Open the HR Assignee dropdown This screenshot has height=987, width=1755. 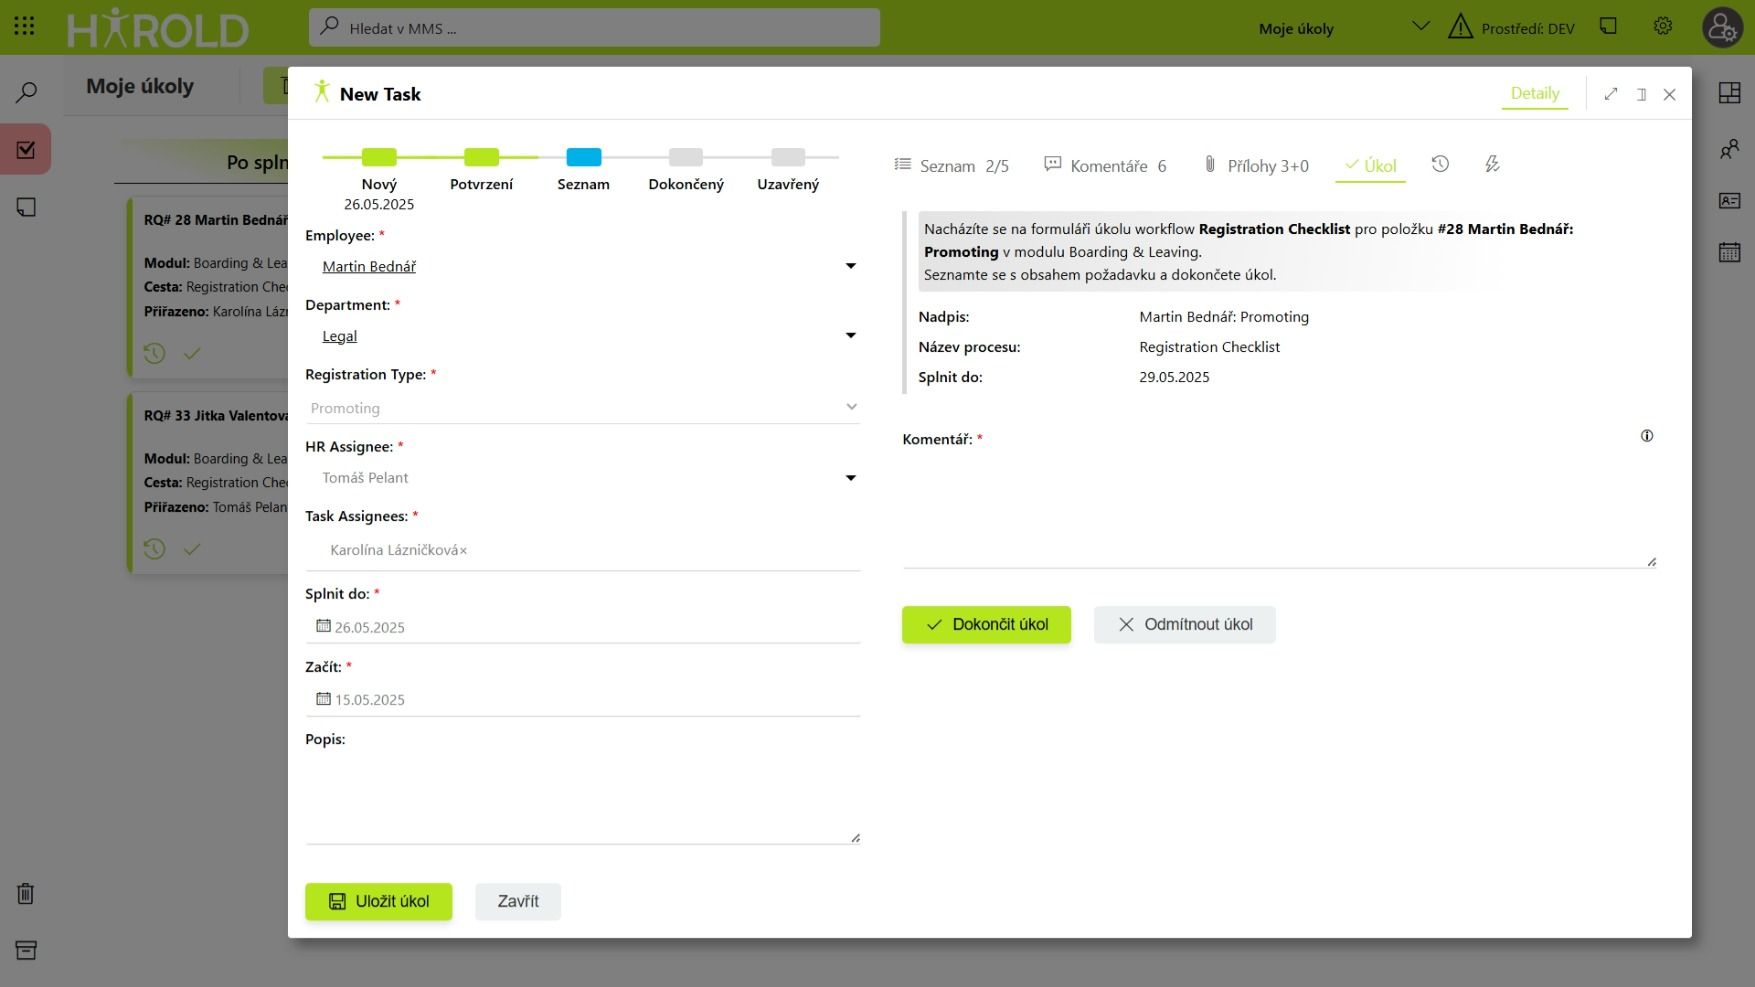point(850,478)
